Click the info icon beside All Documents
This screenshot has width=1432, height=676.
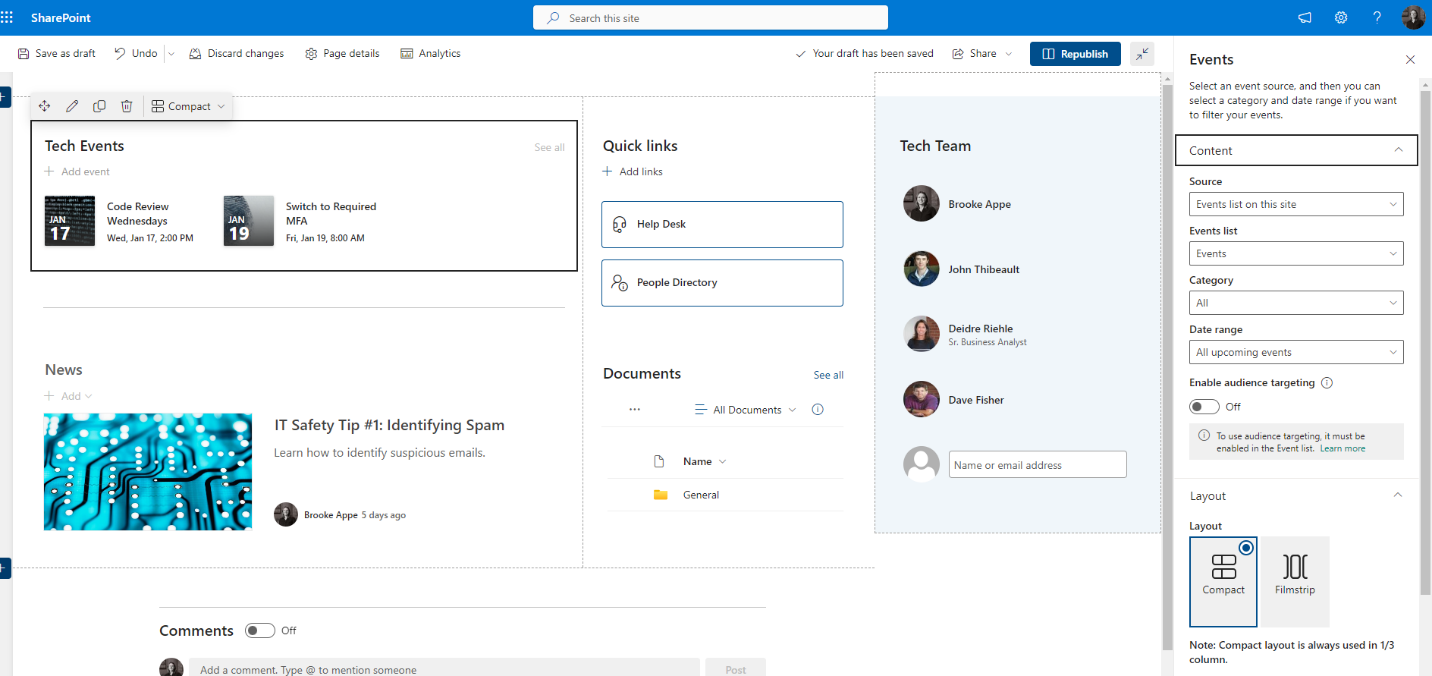click(817, 409)
